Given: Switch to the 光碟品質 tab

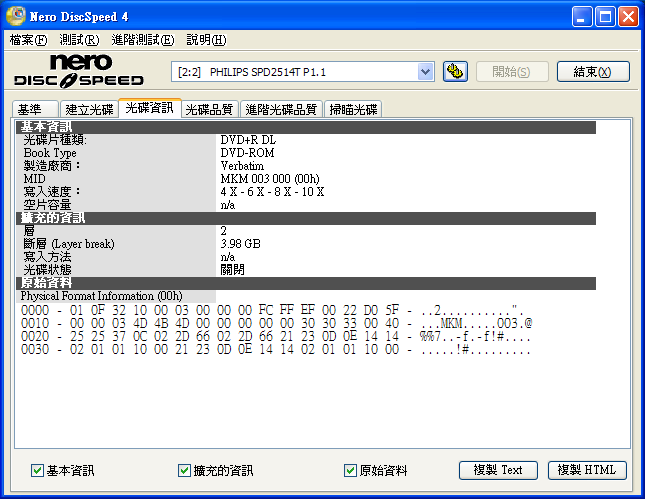Looking at the screenshot, I should click(x=210, y=109).
